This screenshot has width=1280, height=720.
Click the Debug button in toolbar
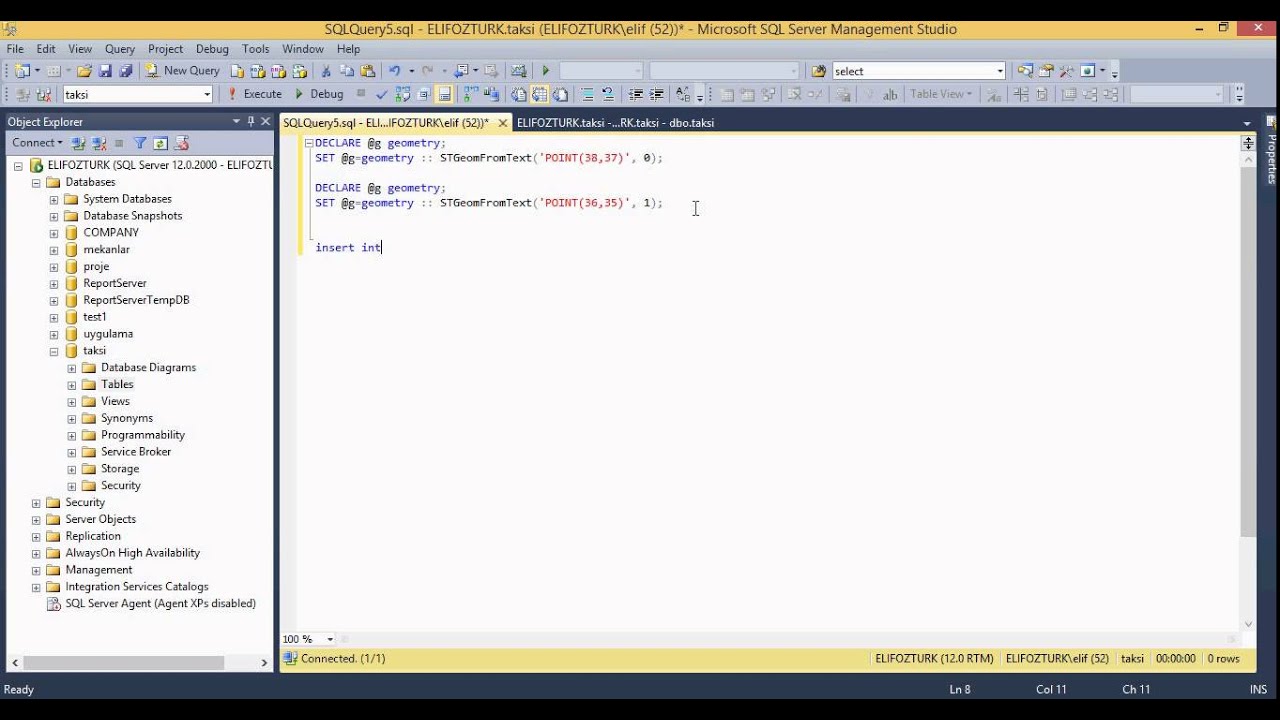[x=318, y=94]
